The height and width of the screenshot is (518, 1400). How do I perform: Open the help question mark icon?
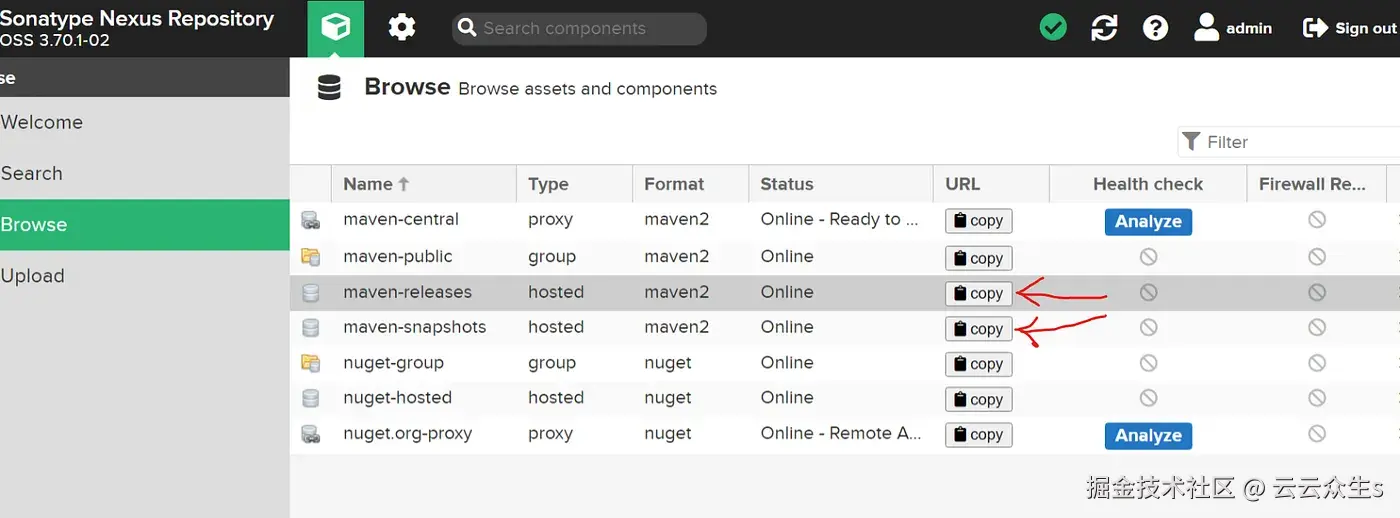1155,28
